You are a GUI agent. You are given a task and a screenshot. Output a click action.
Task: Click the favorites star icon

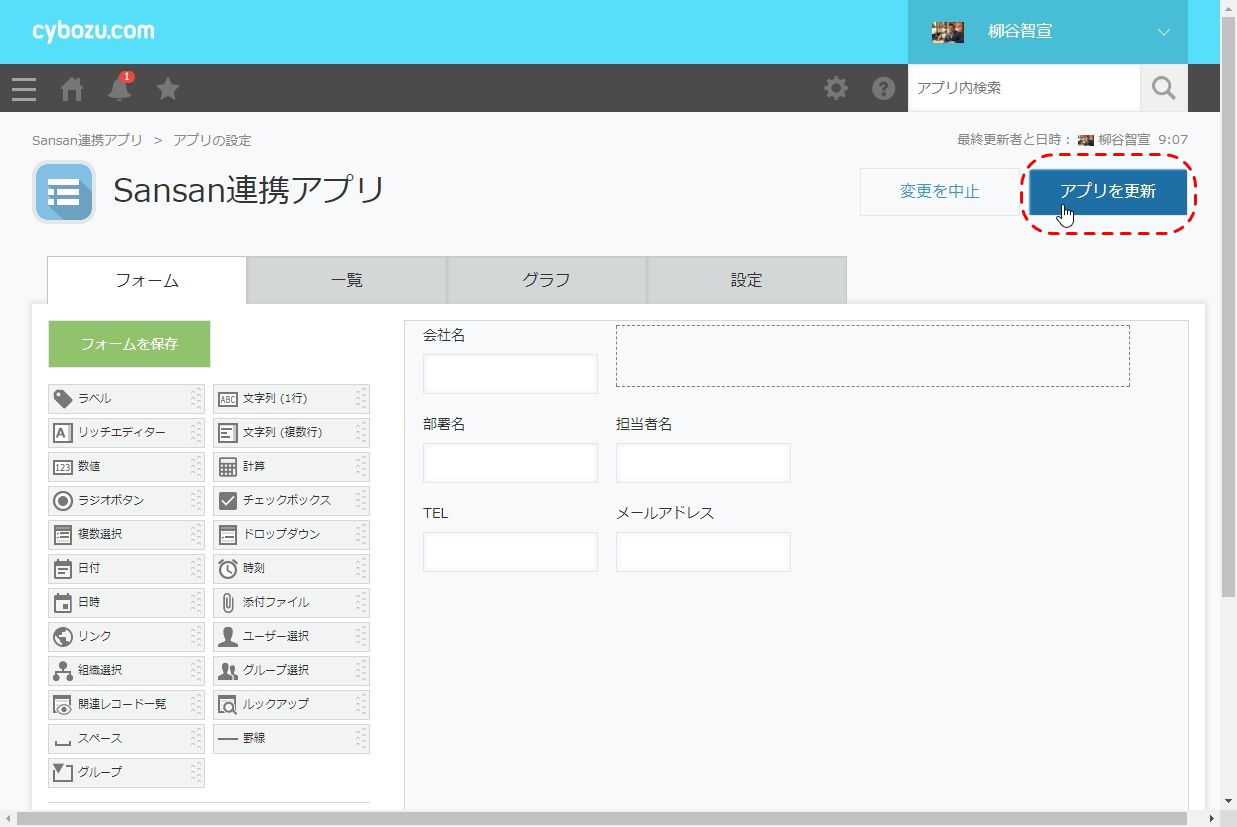[168, 89]
